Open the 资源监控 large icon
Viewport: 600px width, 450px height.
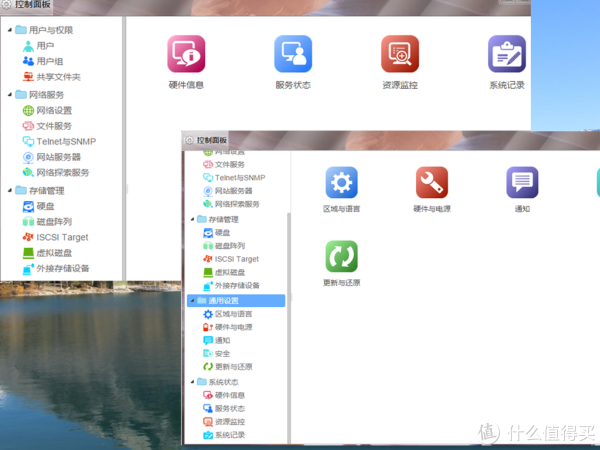400,54
